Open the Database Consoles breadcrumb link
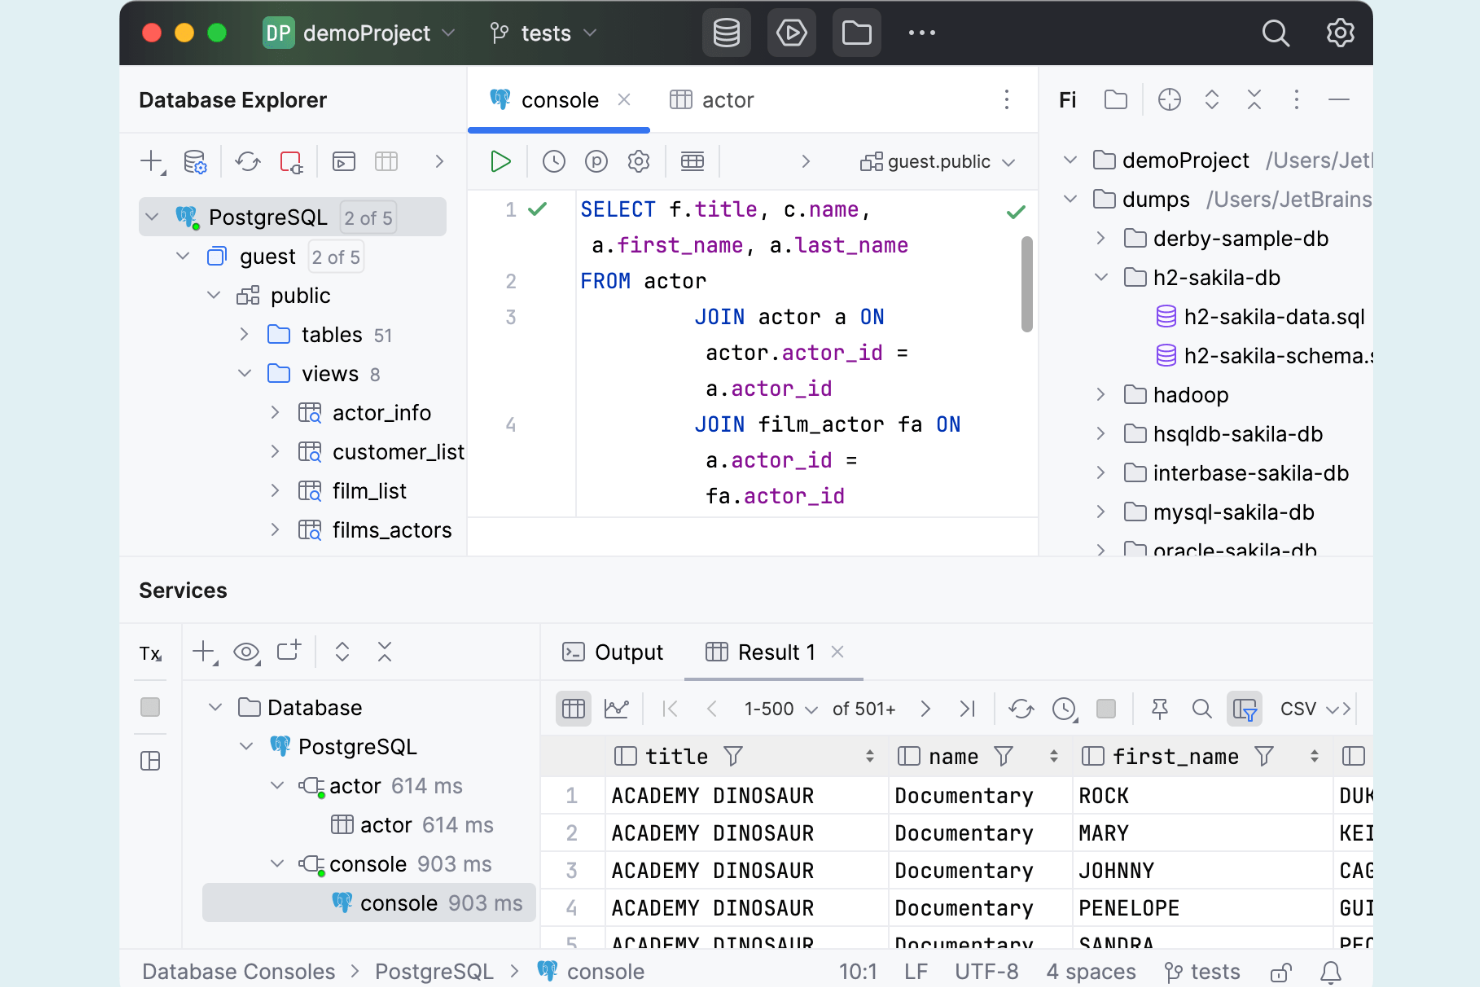The image size is (1480, 987). 238,971
